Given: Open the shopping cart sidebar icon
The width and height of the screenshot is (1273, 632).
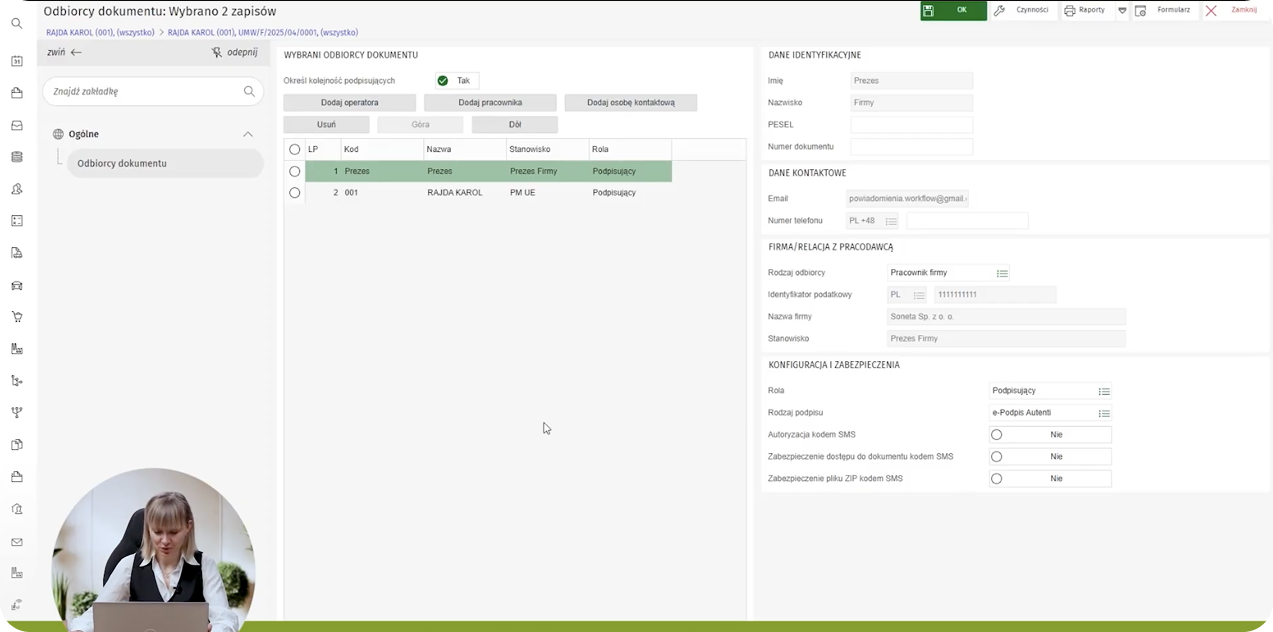Looking at the screenshot, I should click(x=16, y=317).
